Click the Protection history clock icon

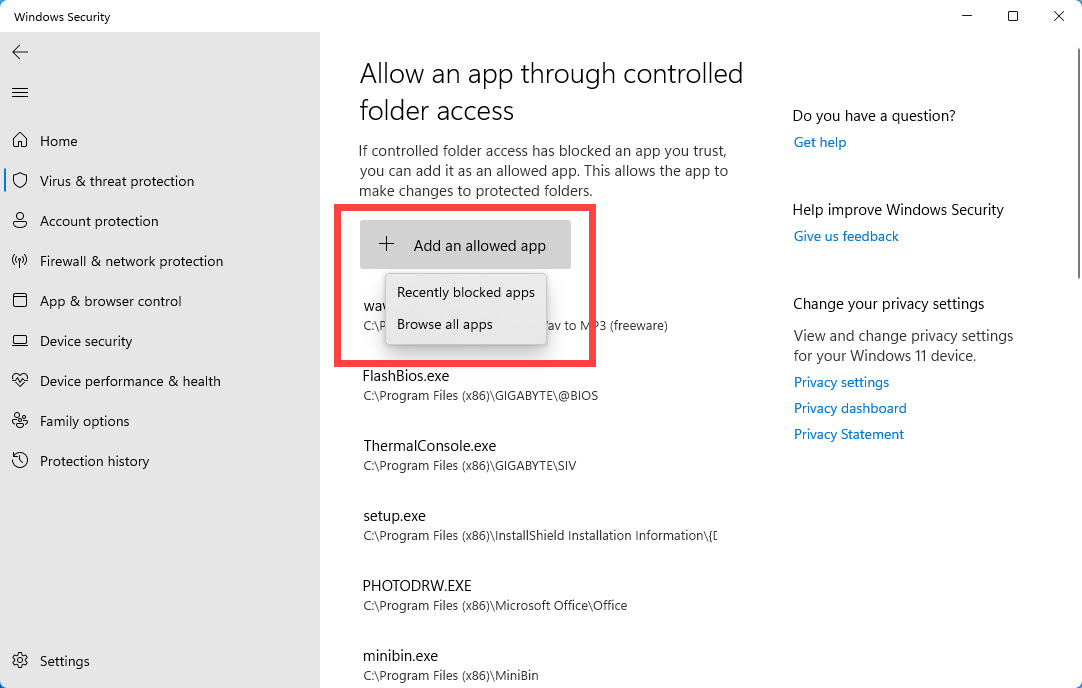20,461
